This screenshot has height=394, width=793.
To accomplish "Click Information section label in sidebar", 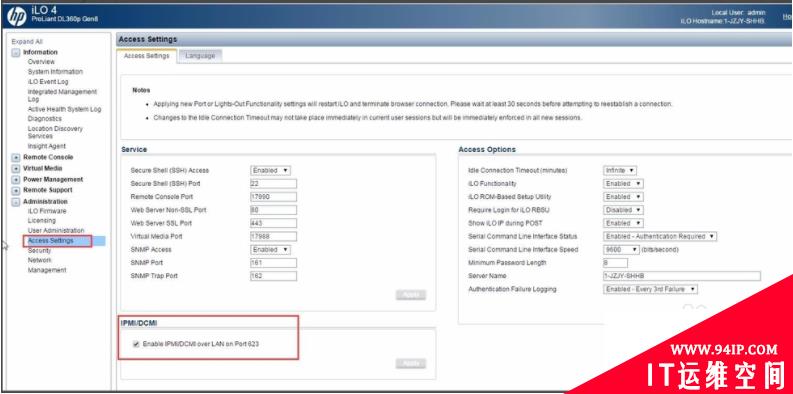I will coord(40,52).
